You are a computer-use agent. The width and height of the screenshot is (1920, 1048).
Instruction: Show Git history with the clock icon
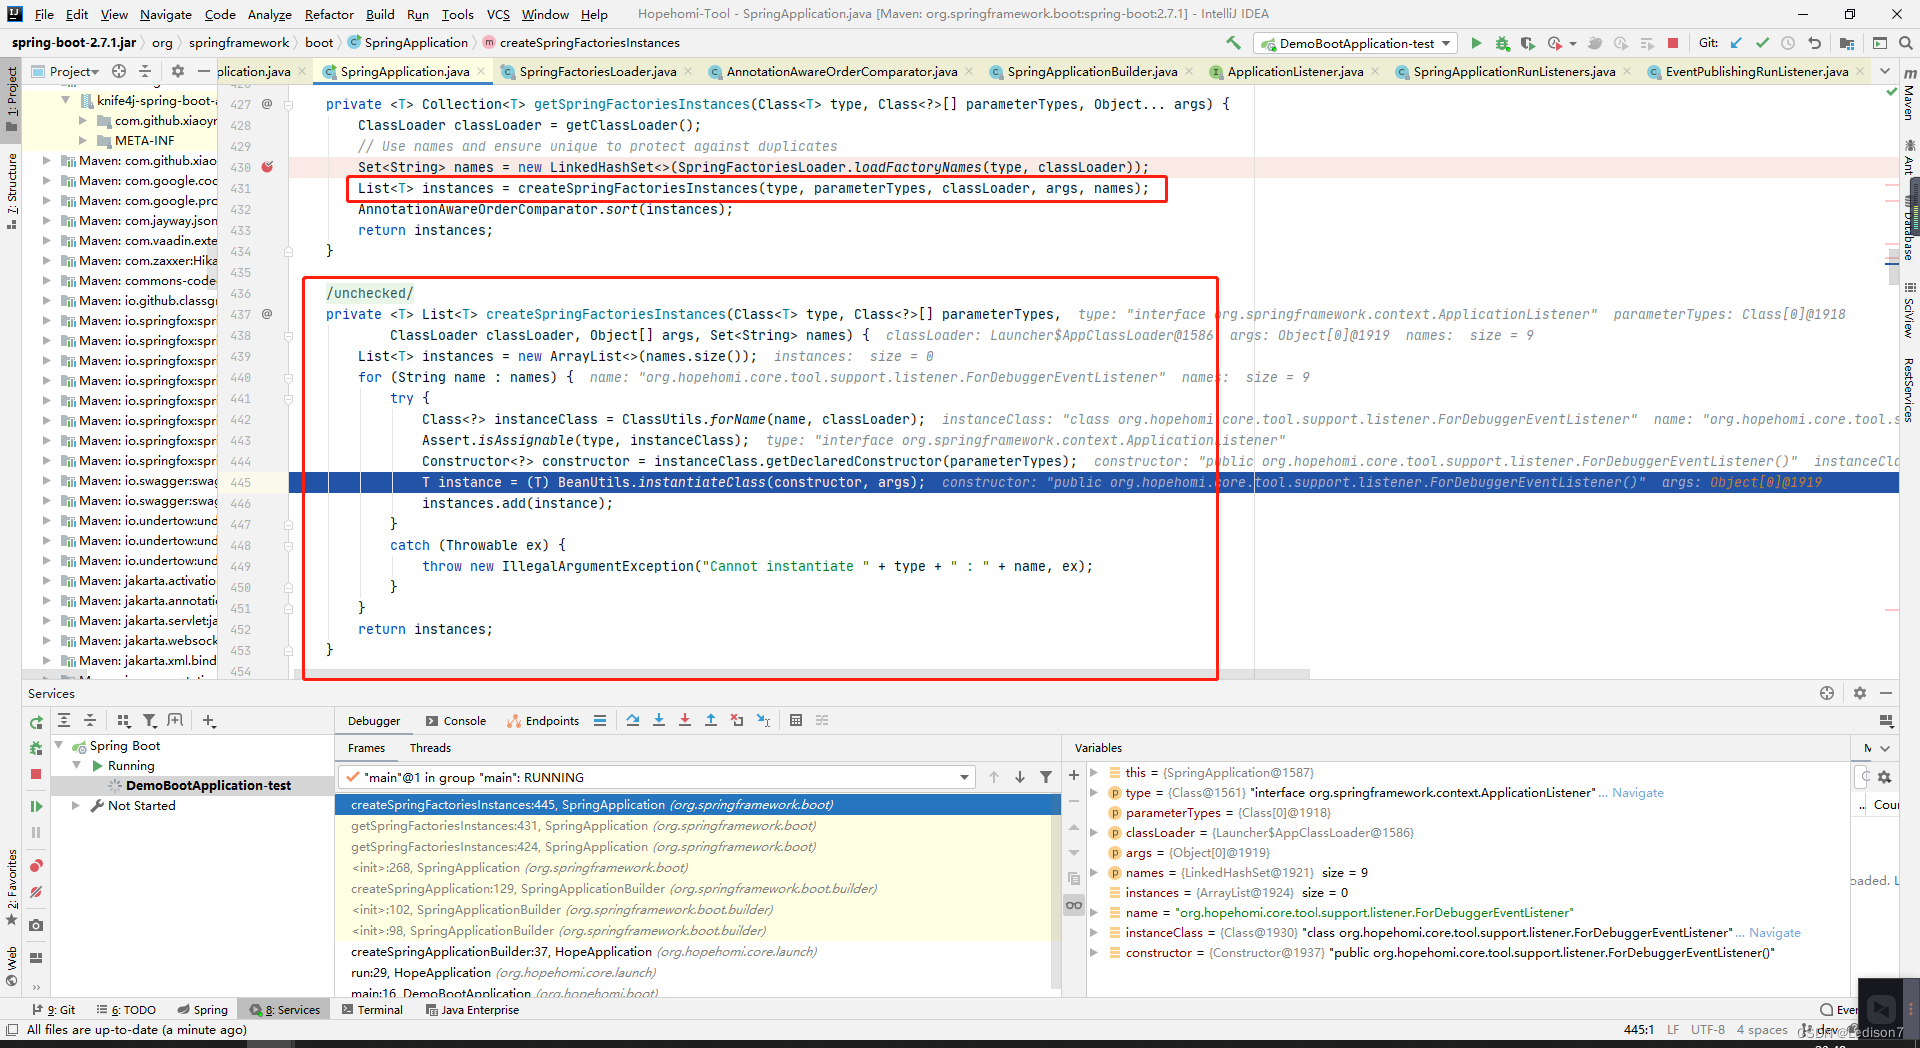point(1788,43)
